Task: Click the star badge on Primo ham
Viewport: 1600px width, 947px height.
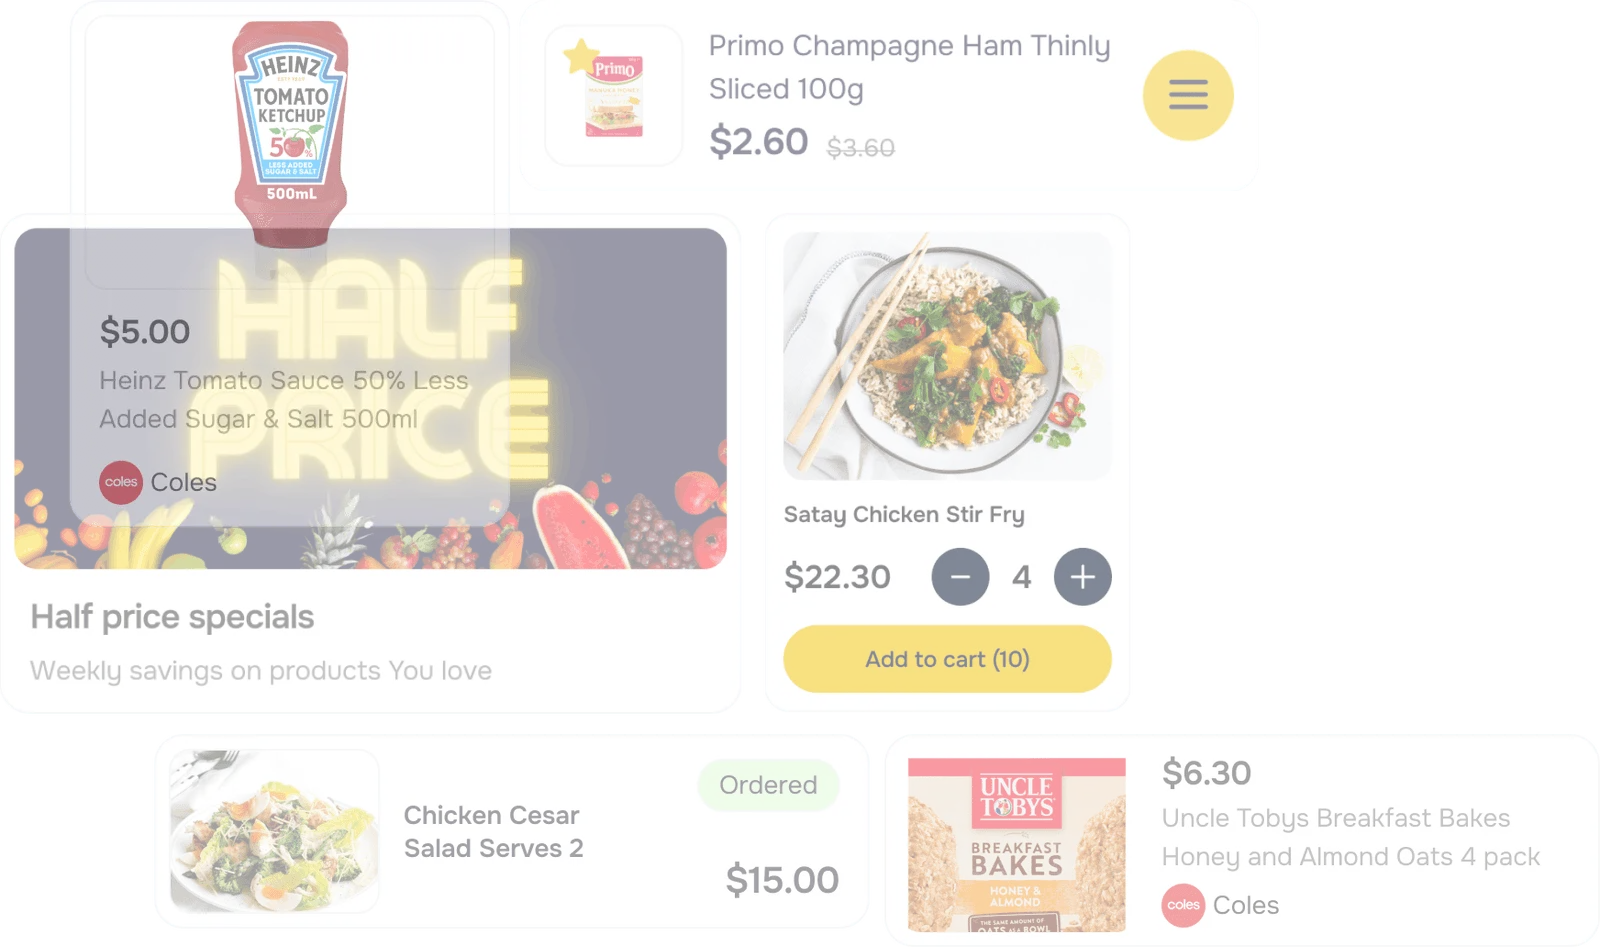Action: tap(581, 56)
